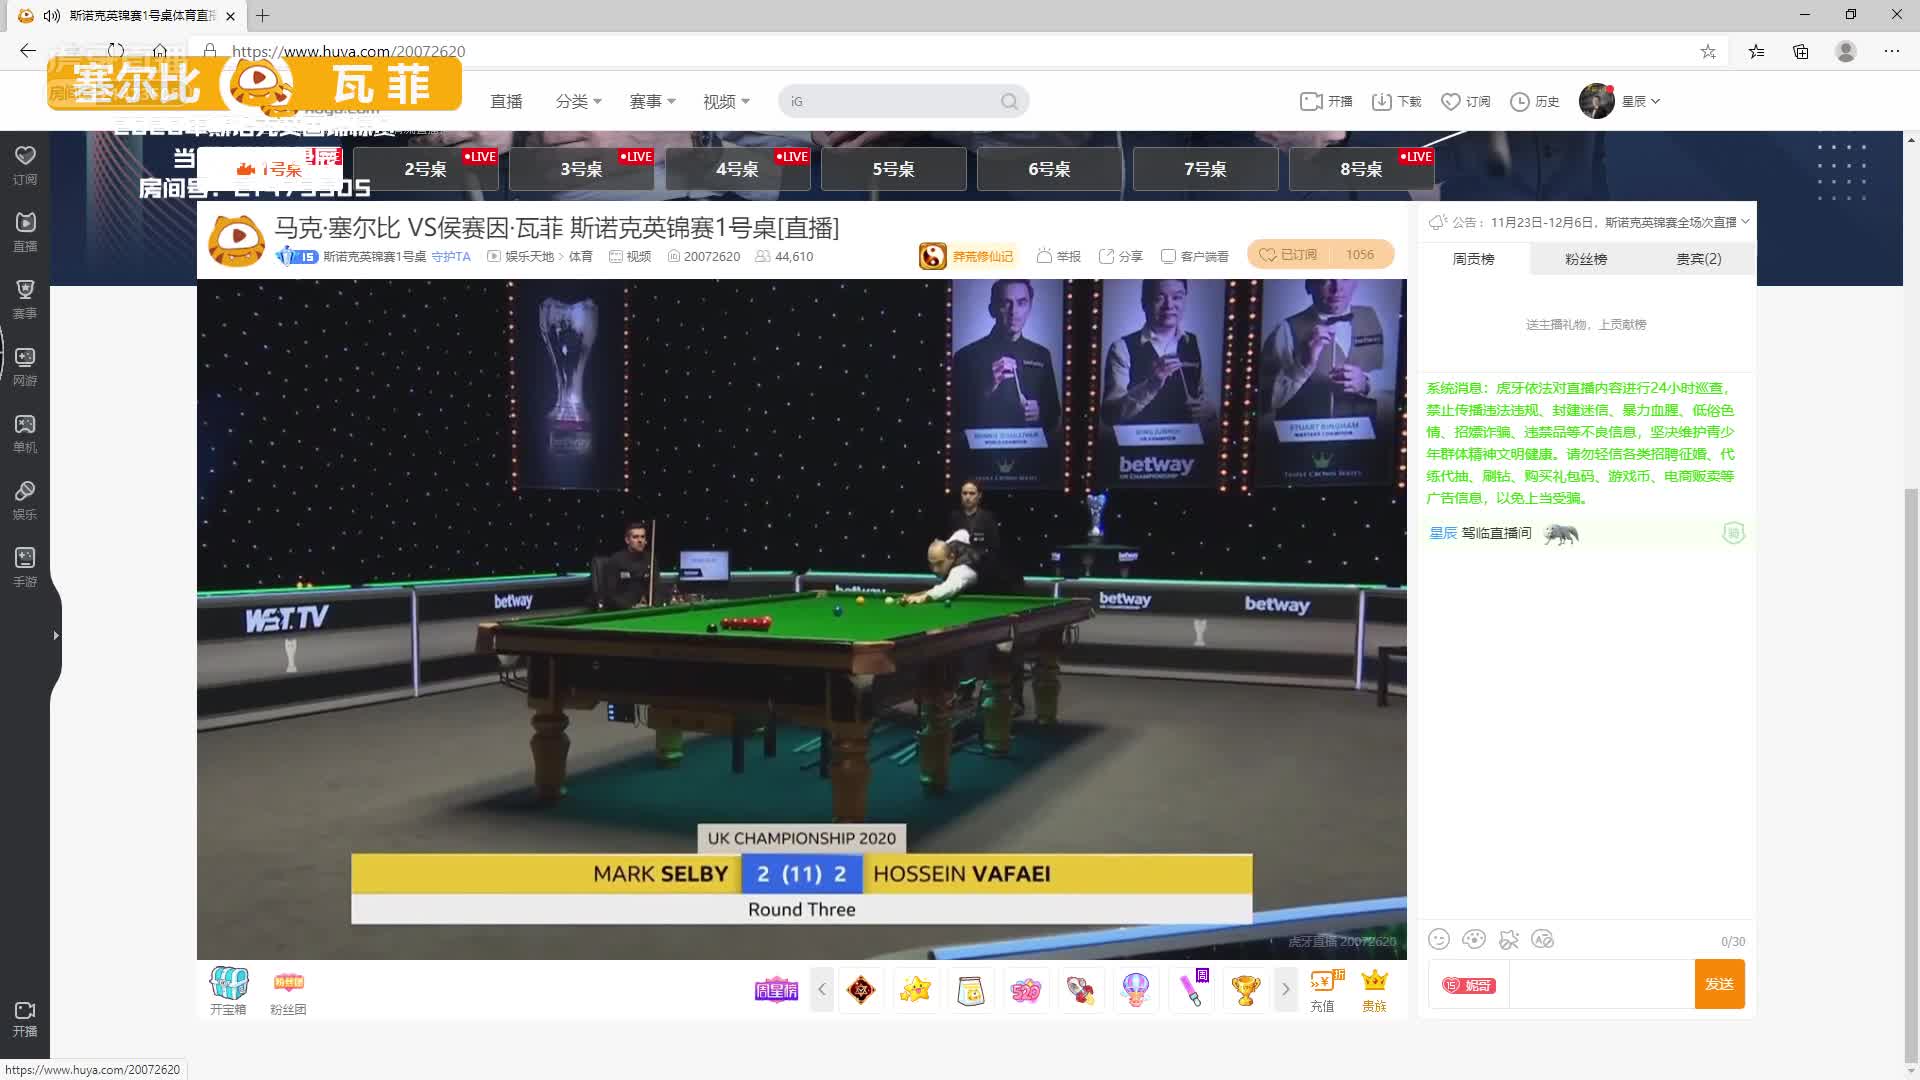
Task: Report the stream via 举报 icon
Action: pyautogui.click(x=1058, y=256)
